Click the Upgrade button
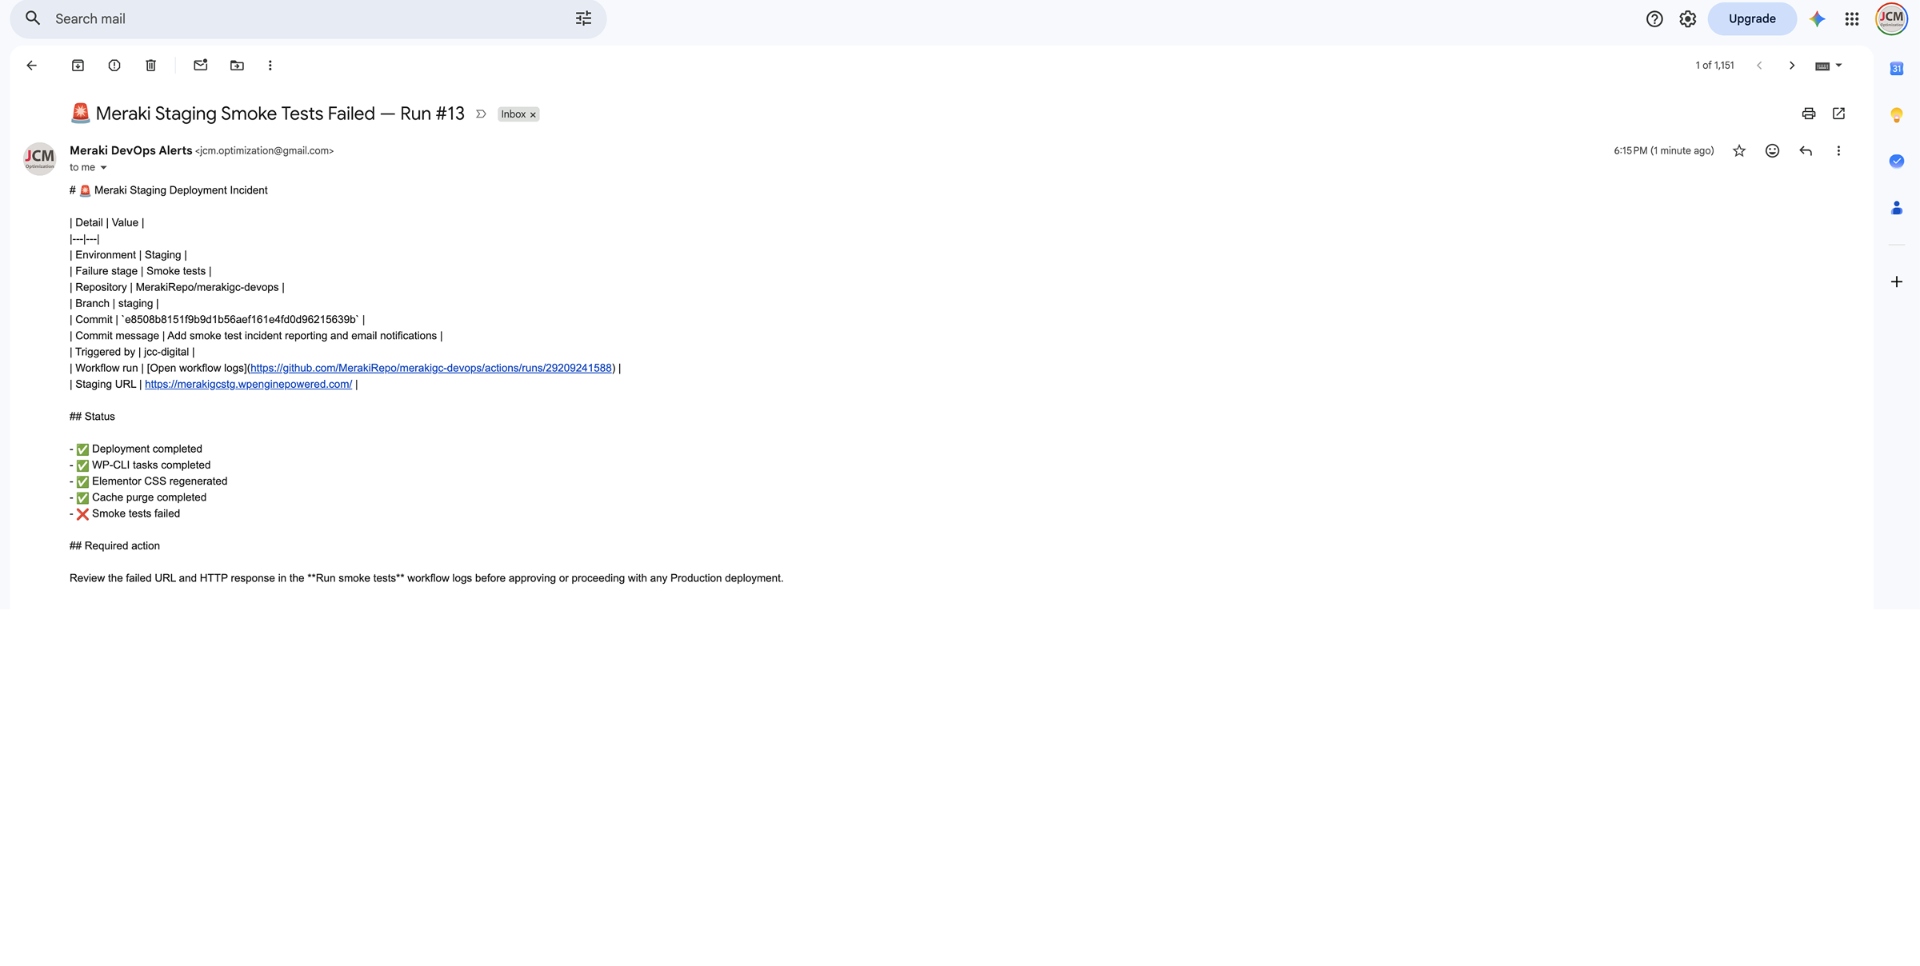This screenshot has width=1920, height=966. tap(1751, 19)
